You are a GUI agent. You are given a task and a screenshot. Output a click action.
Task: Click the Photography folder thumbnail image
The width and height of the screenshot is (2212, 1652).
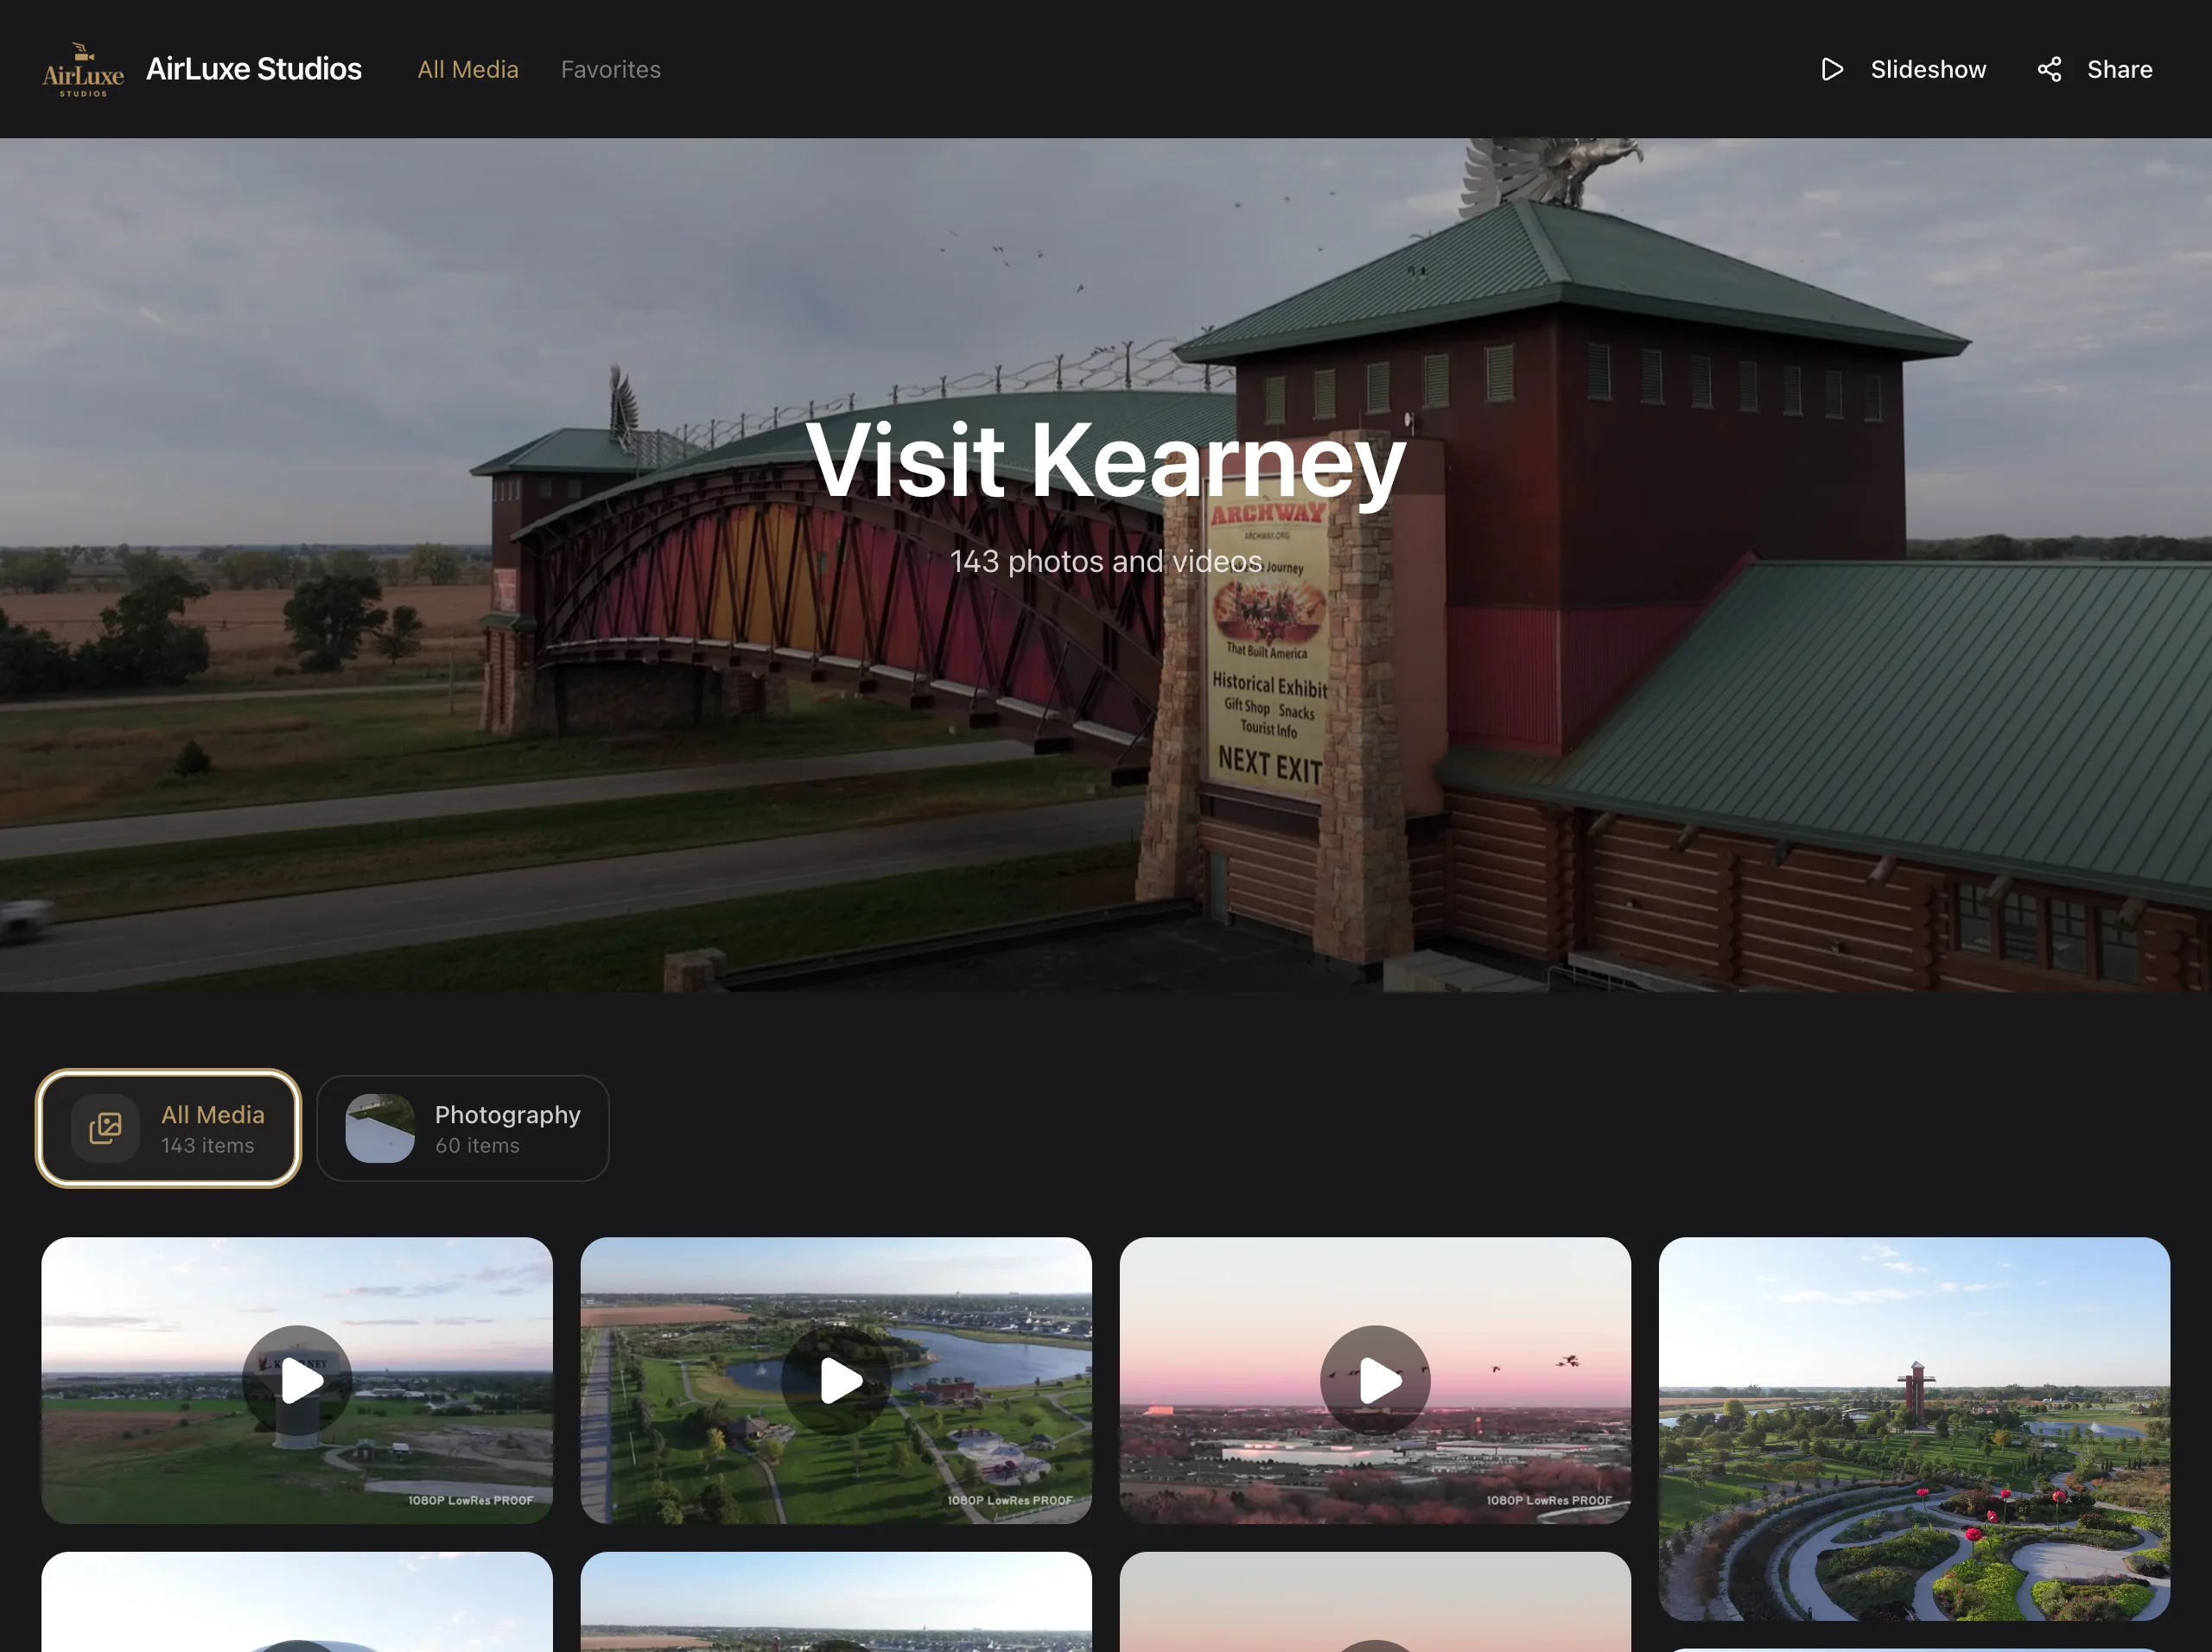(x=380, y=1128)
